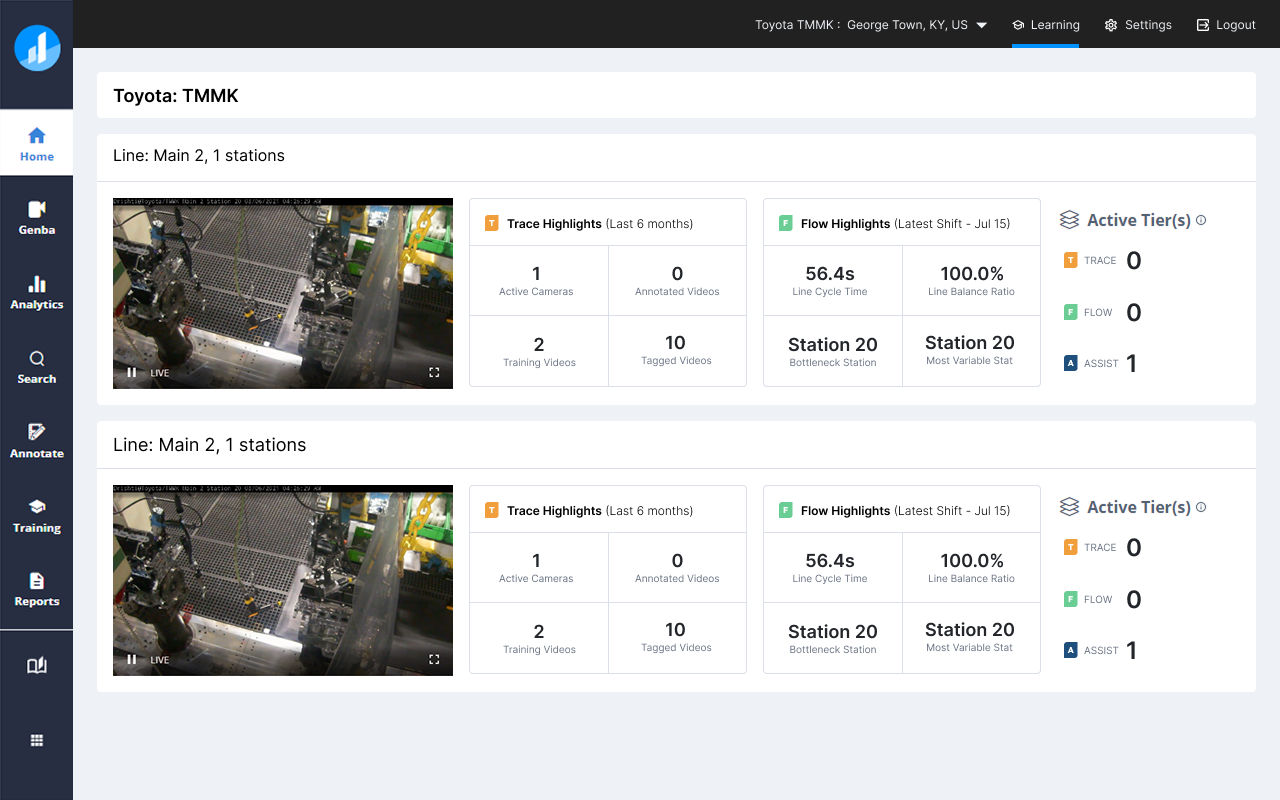
Task: Click lower 'Line: Main 2, 1 stations' heading
Action: (210, 445)
